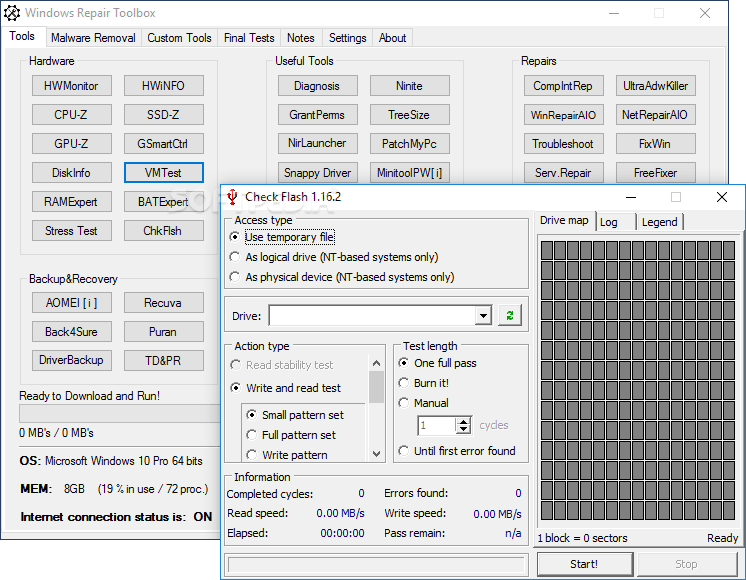746x580 pixels.
Task: Increase the manual cycles spinner value
Action: pos(463,420)
